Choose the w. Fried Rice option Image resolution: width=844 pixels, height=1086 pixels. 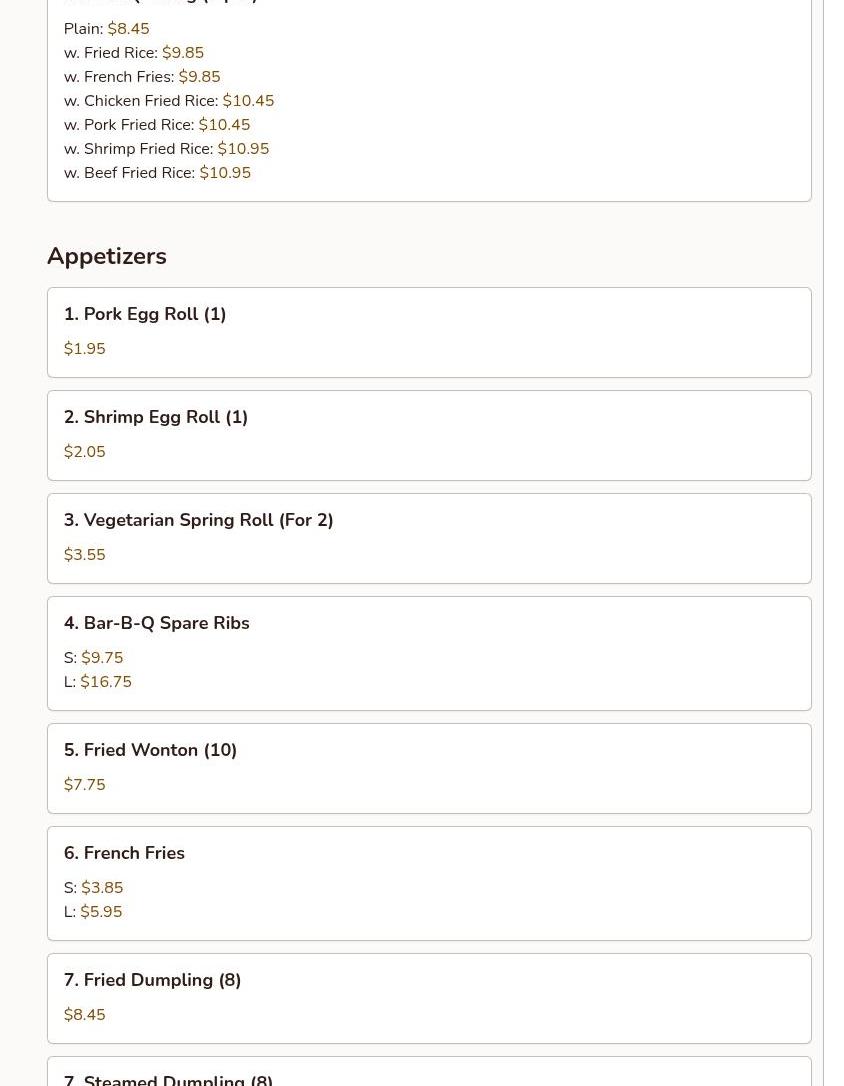coord(134,53)
